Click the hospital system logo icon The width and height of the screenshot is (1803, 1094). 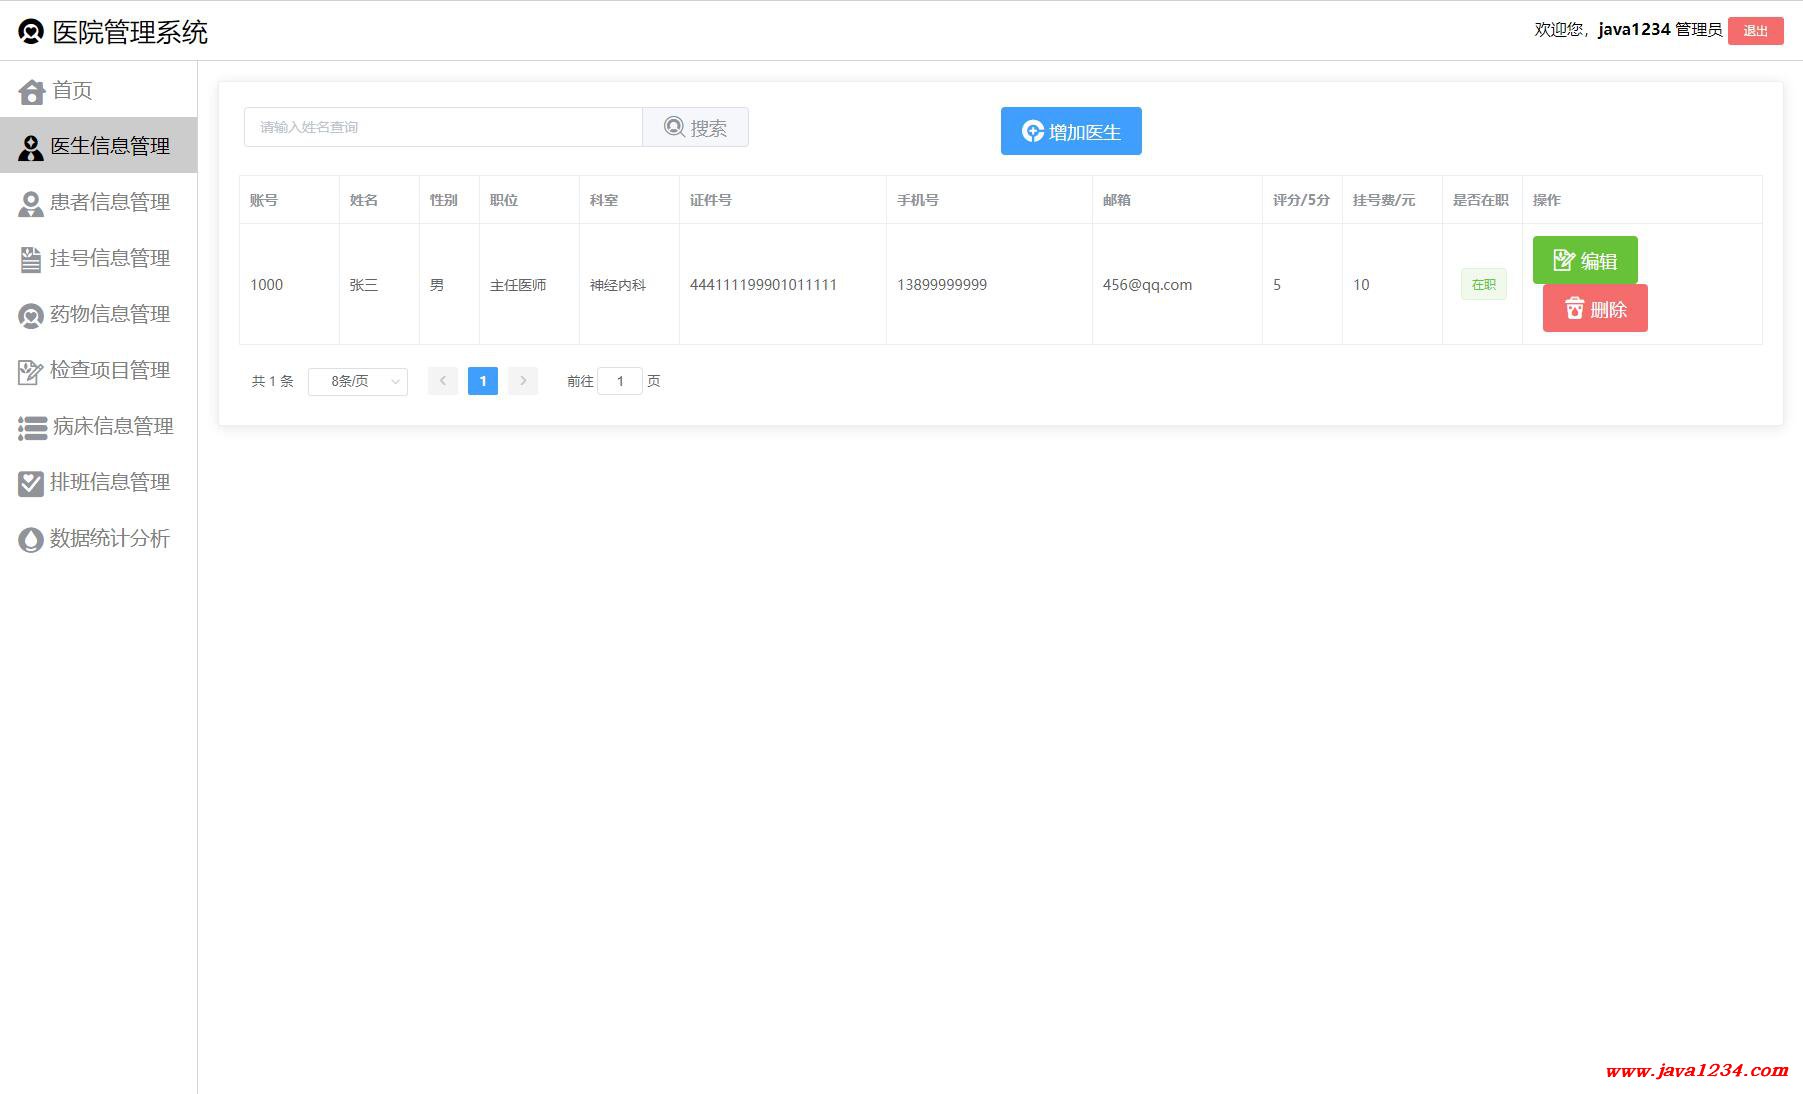[31, 32]
